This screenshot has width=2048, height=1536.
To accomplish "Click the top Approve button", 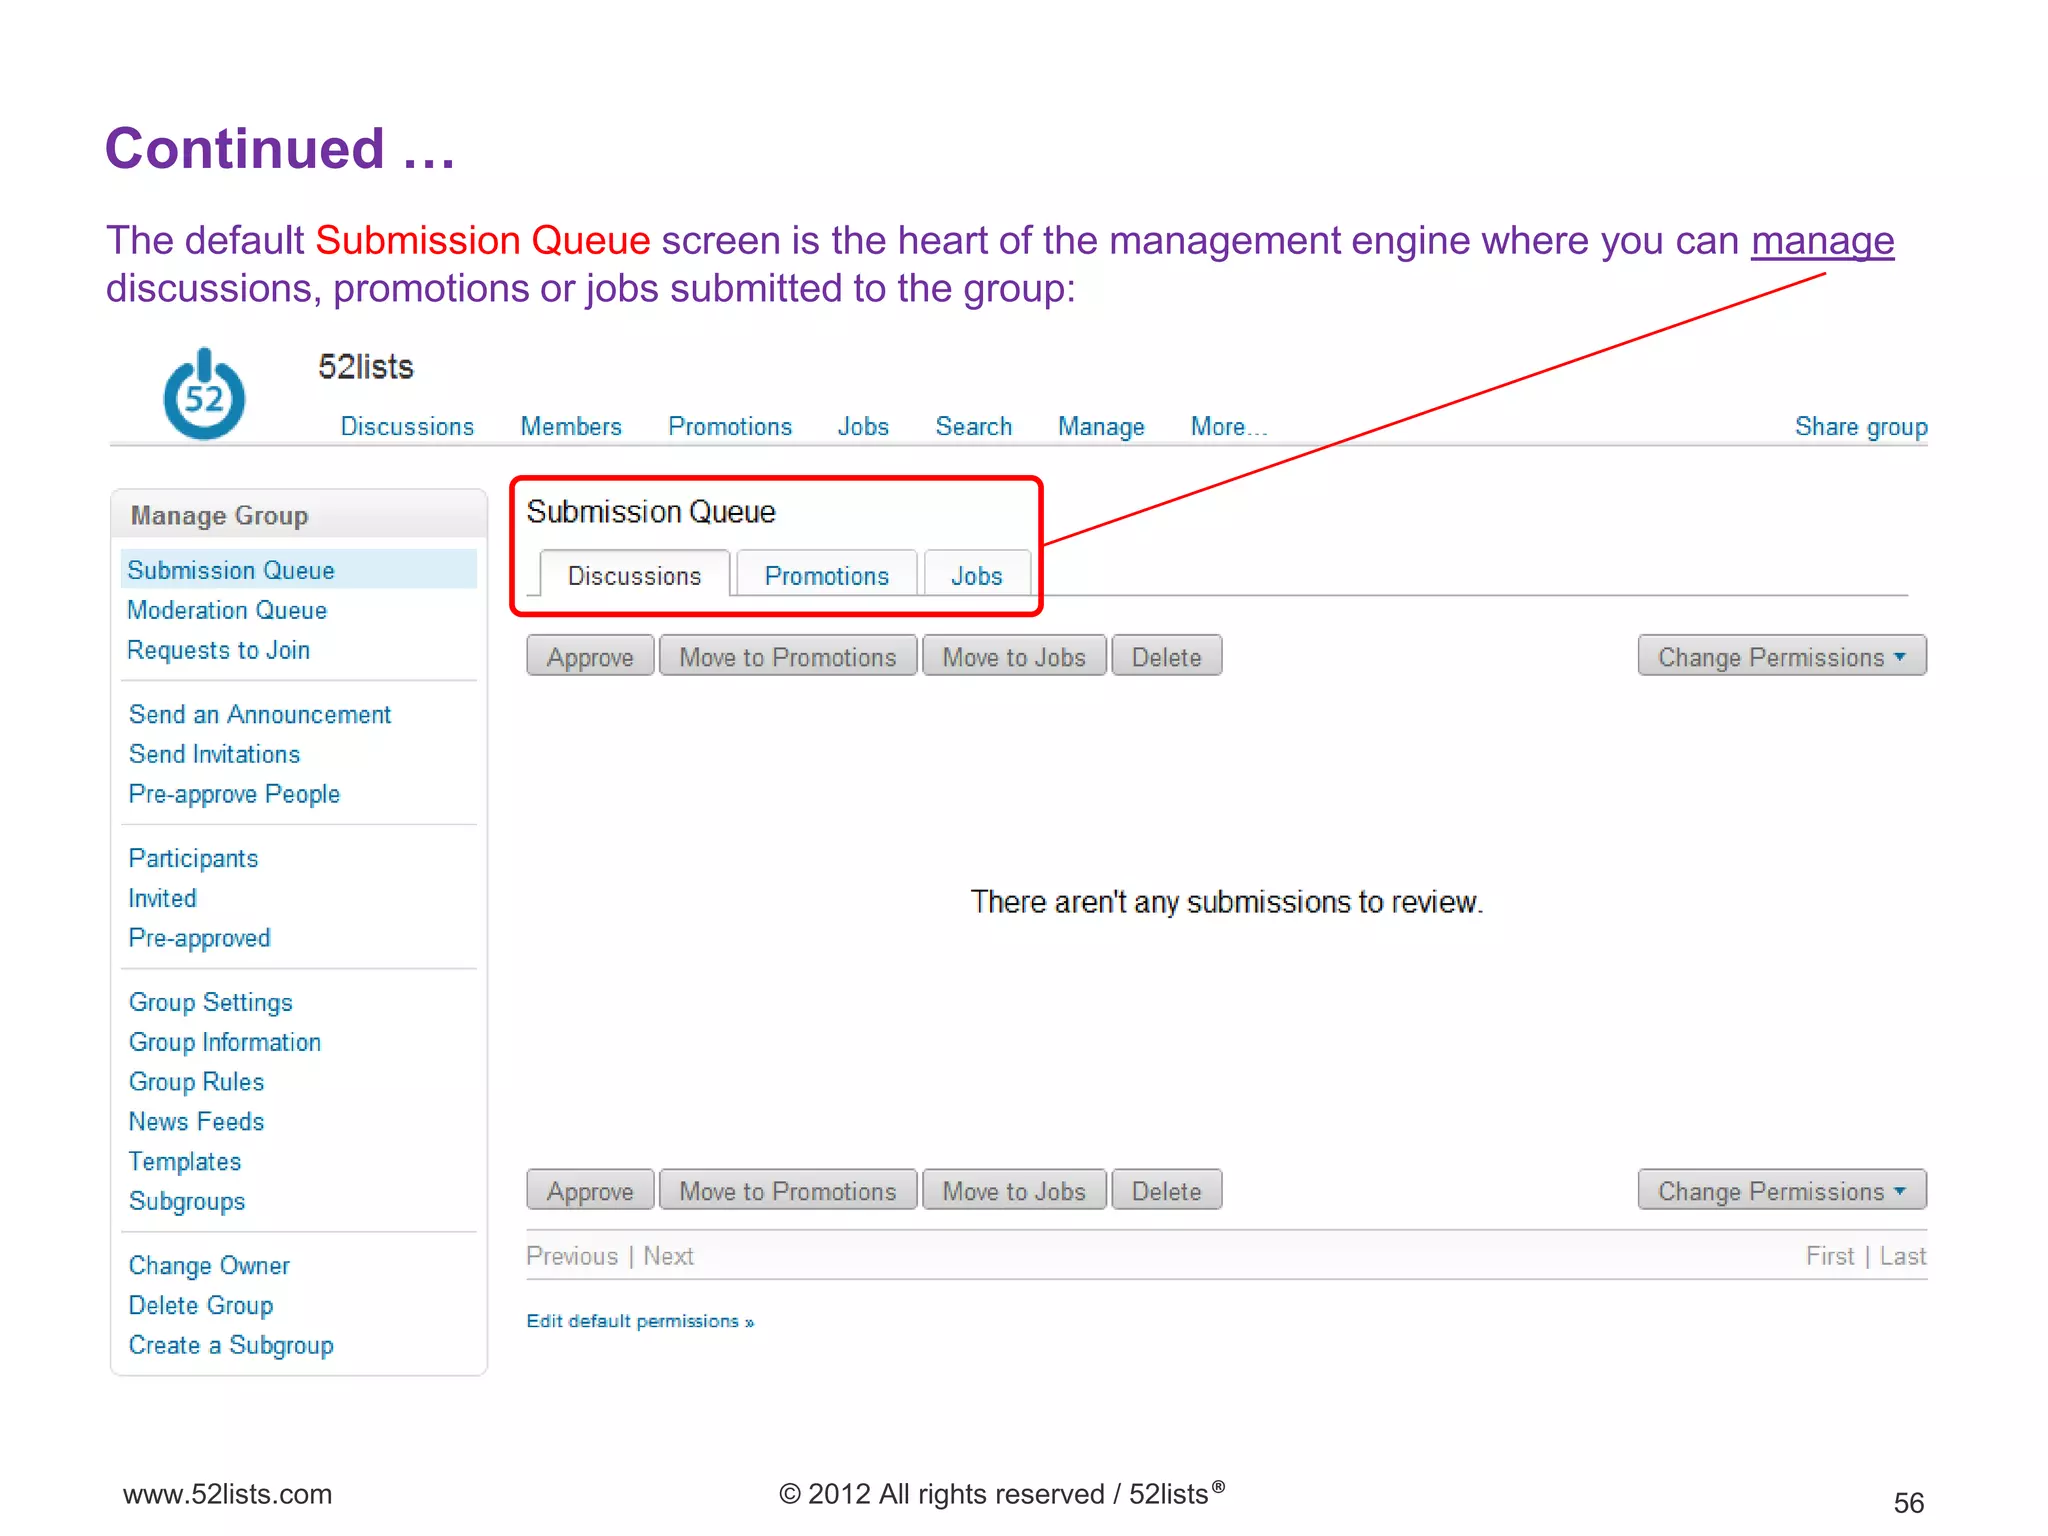I will click(590, 657).
